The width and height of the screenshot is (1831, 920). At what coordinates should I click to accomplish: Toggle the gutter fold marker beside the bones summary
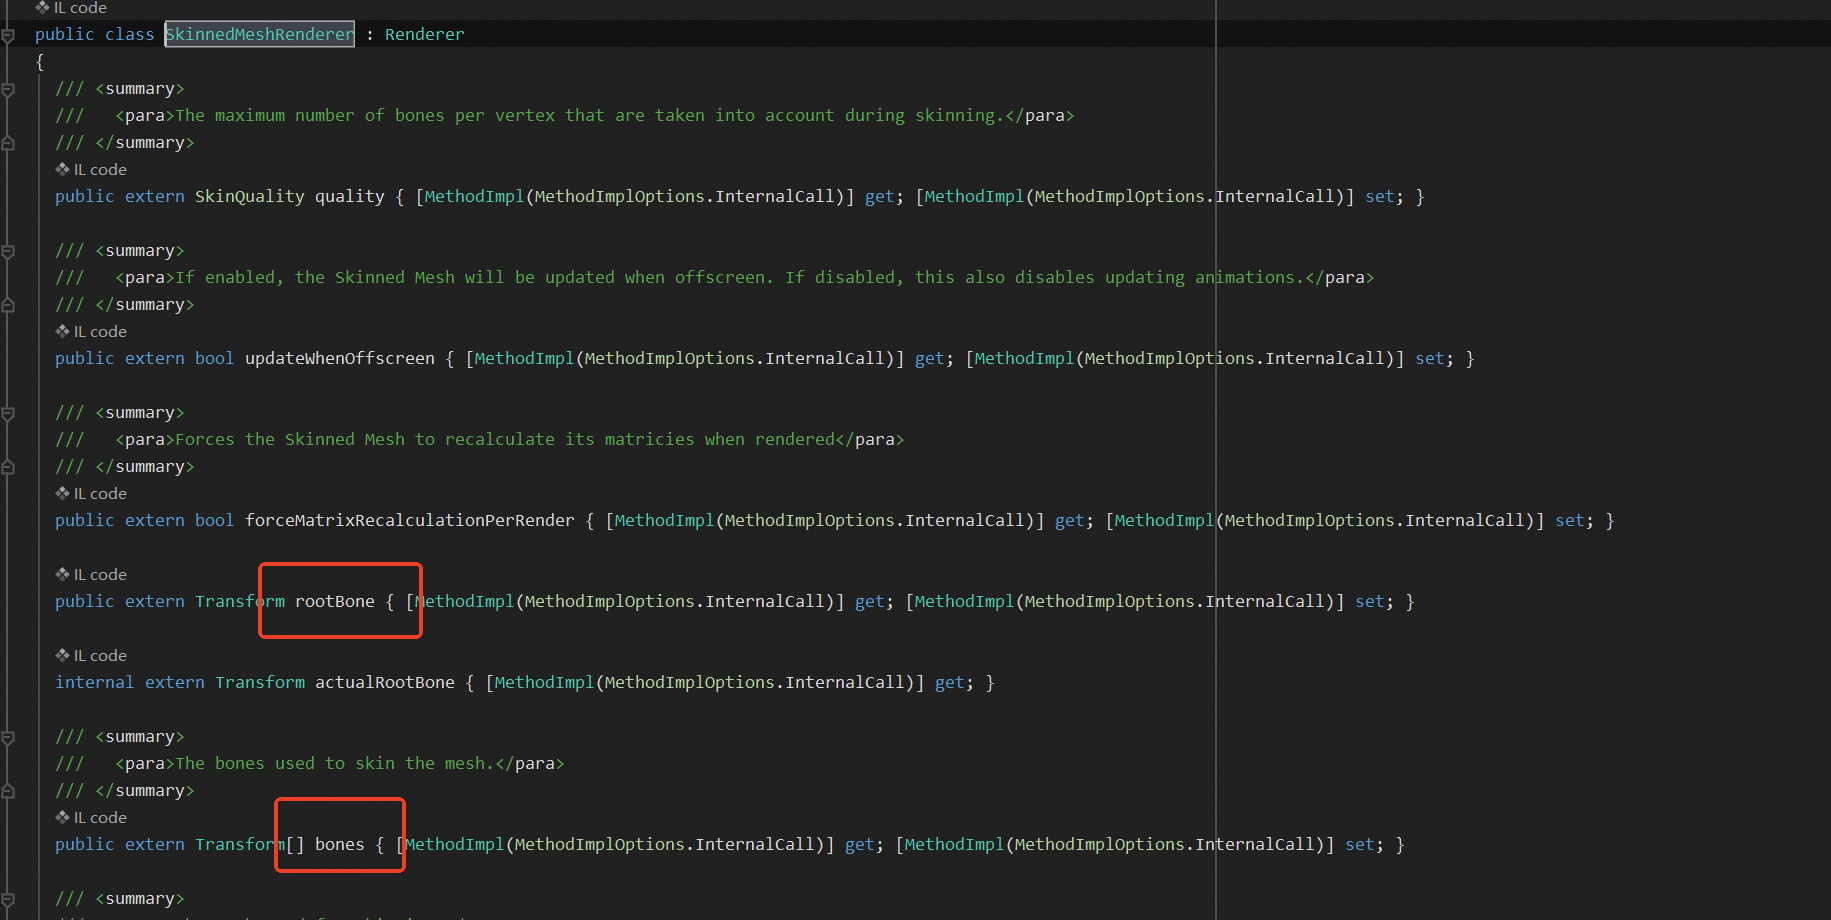[x=8, y=736]
